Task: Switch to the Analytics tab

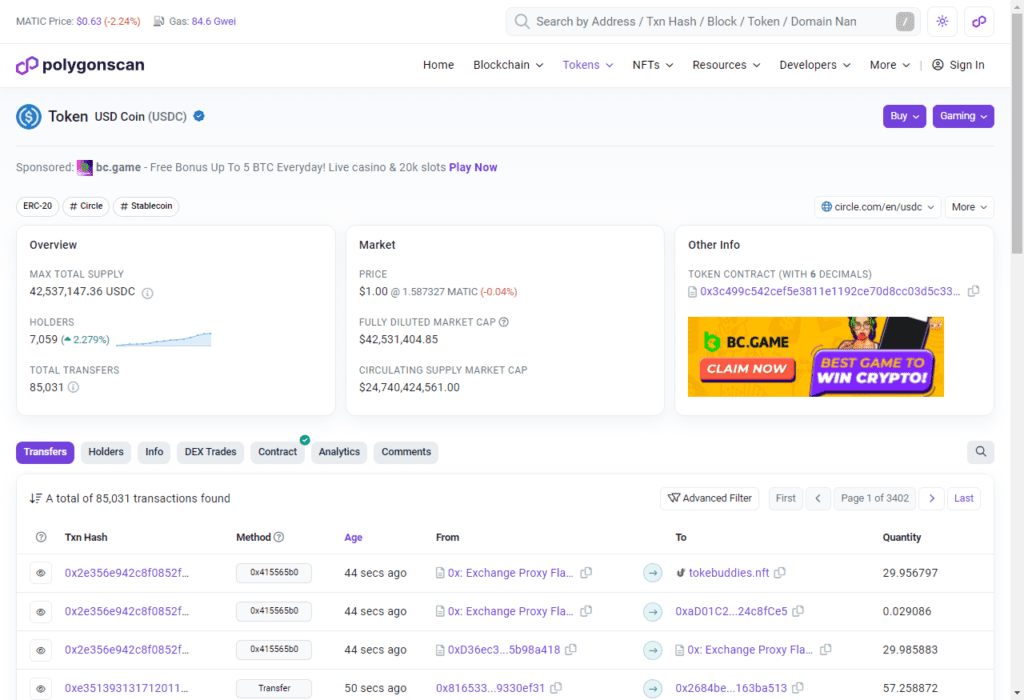Action: click(339, 452)
